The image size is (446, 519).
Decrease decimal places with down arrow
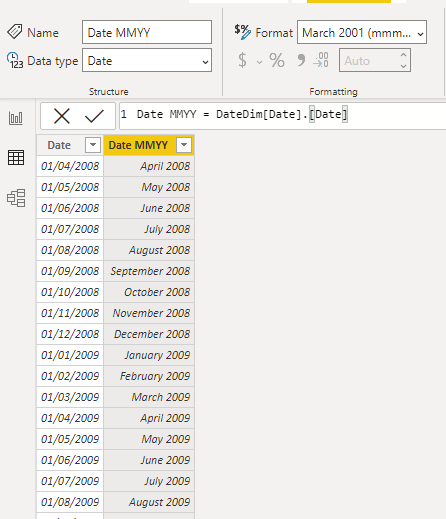403,66
